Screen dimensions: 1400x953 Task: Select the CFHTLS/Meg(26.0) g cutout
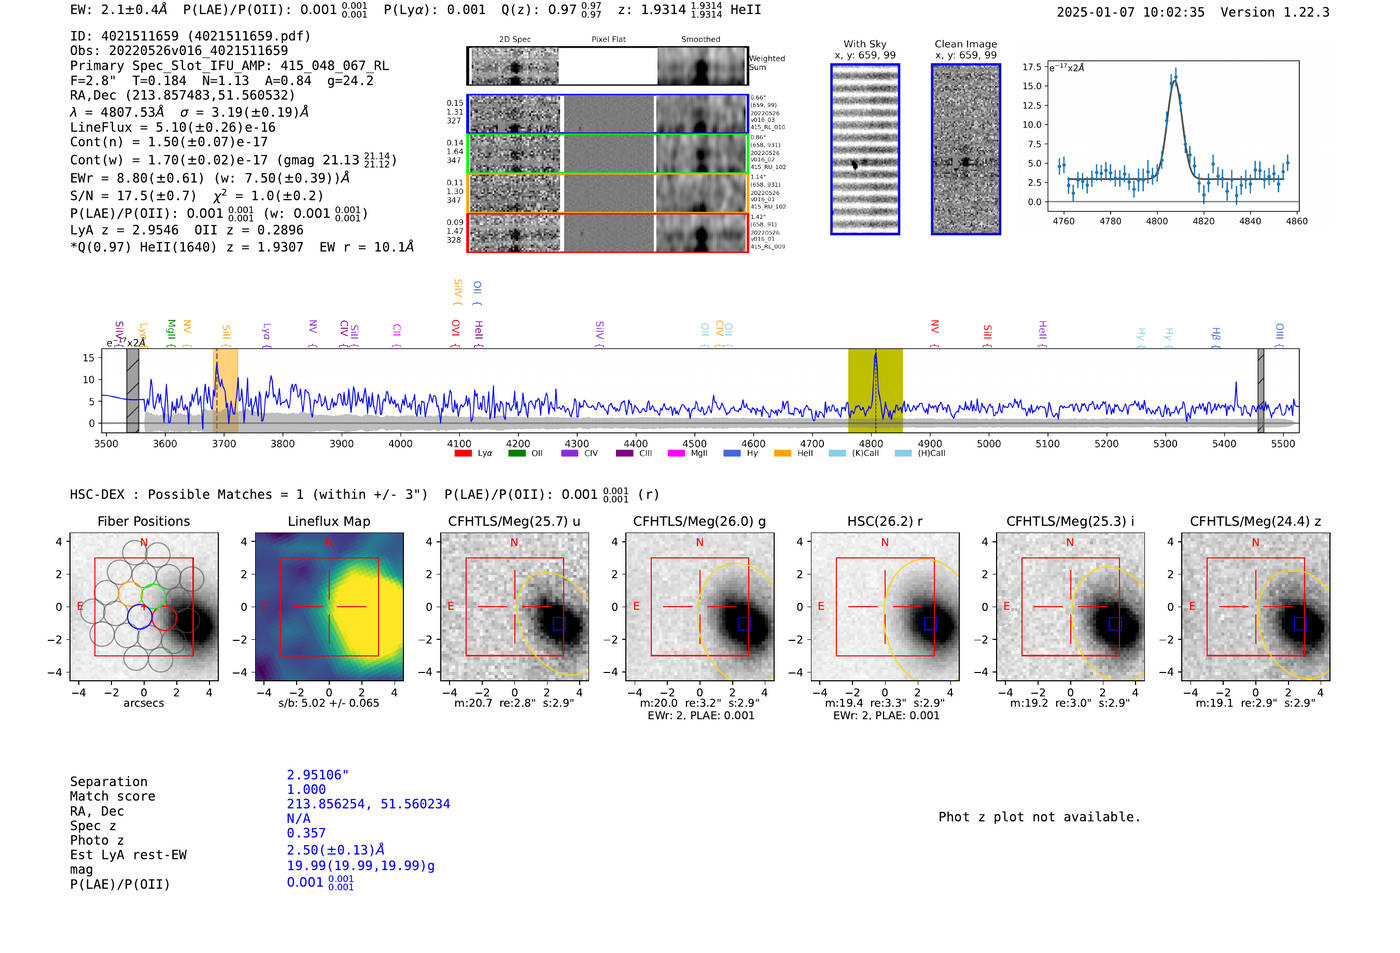click(x=699, y=606)
